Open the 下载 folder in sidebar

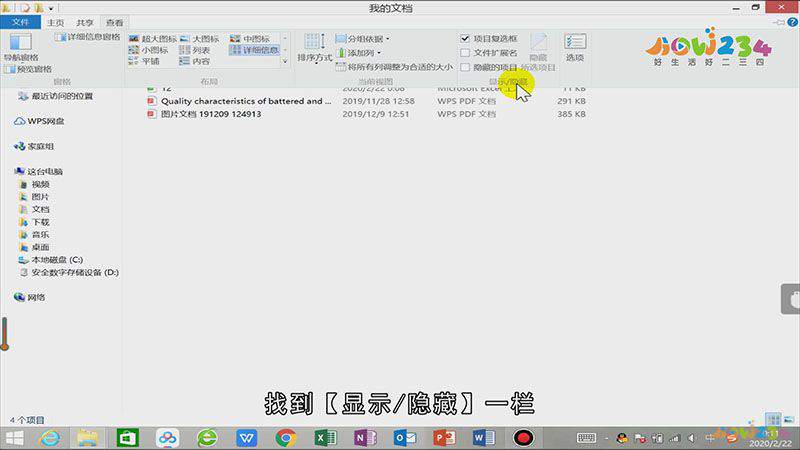click(x=35, y=222)
